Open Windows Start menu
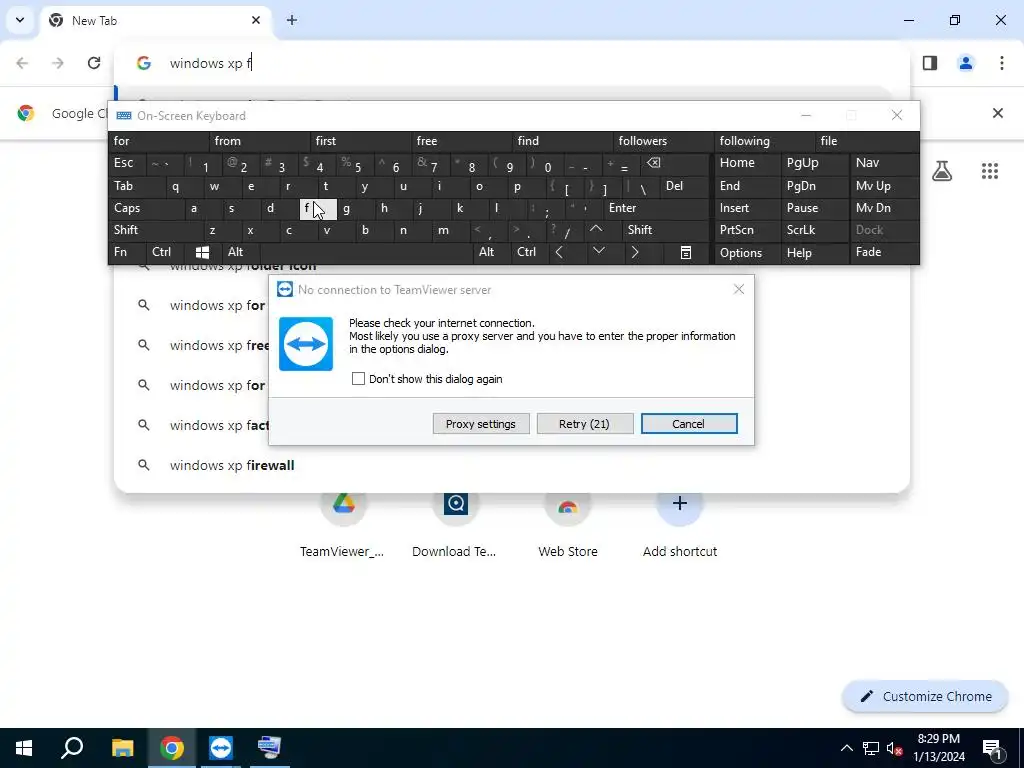Image resolution: width=1024 pixels, height=768 pixels. tap(24, 748)
